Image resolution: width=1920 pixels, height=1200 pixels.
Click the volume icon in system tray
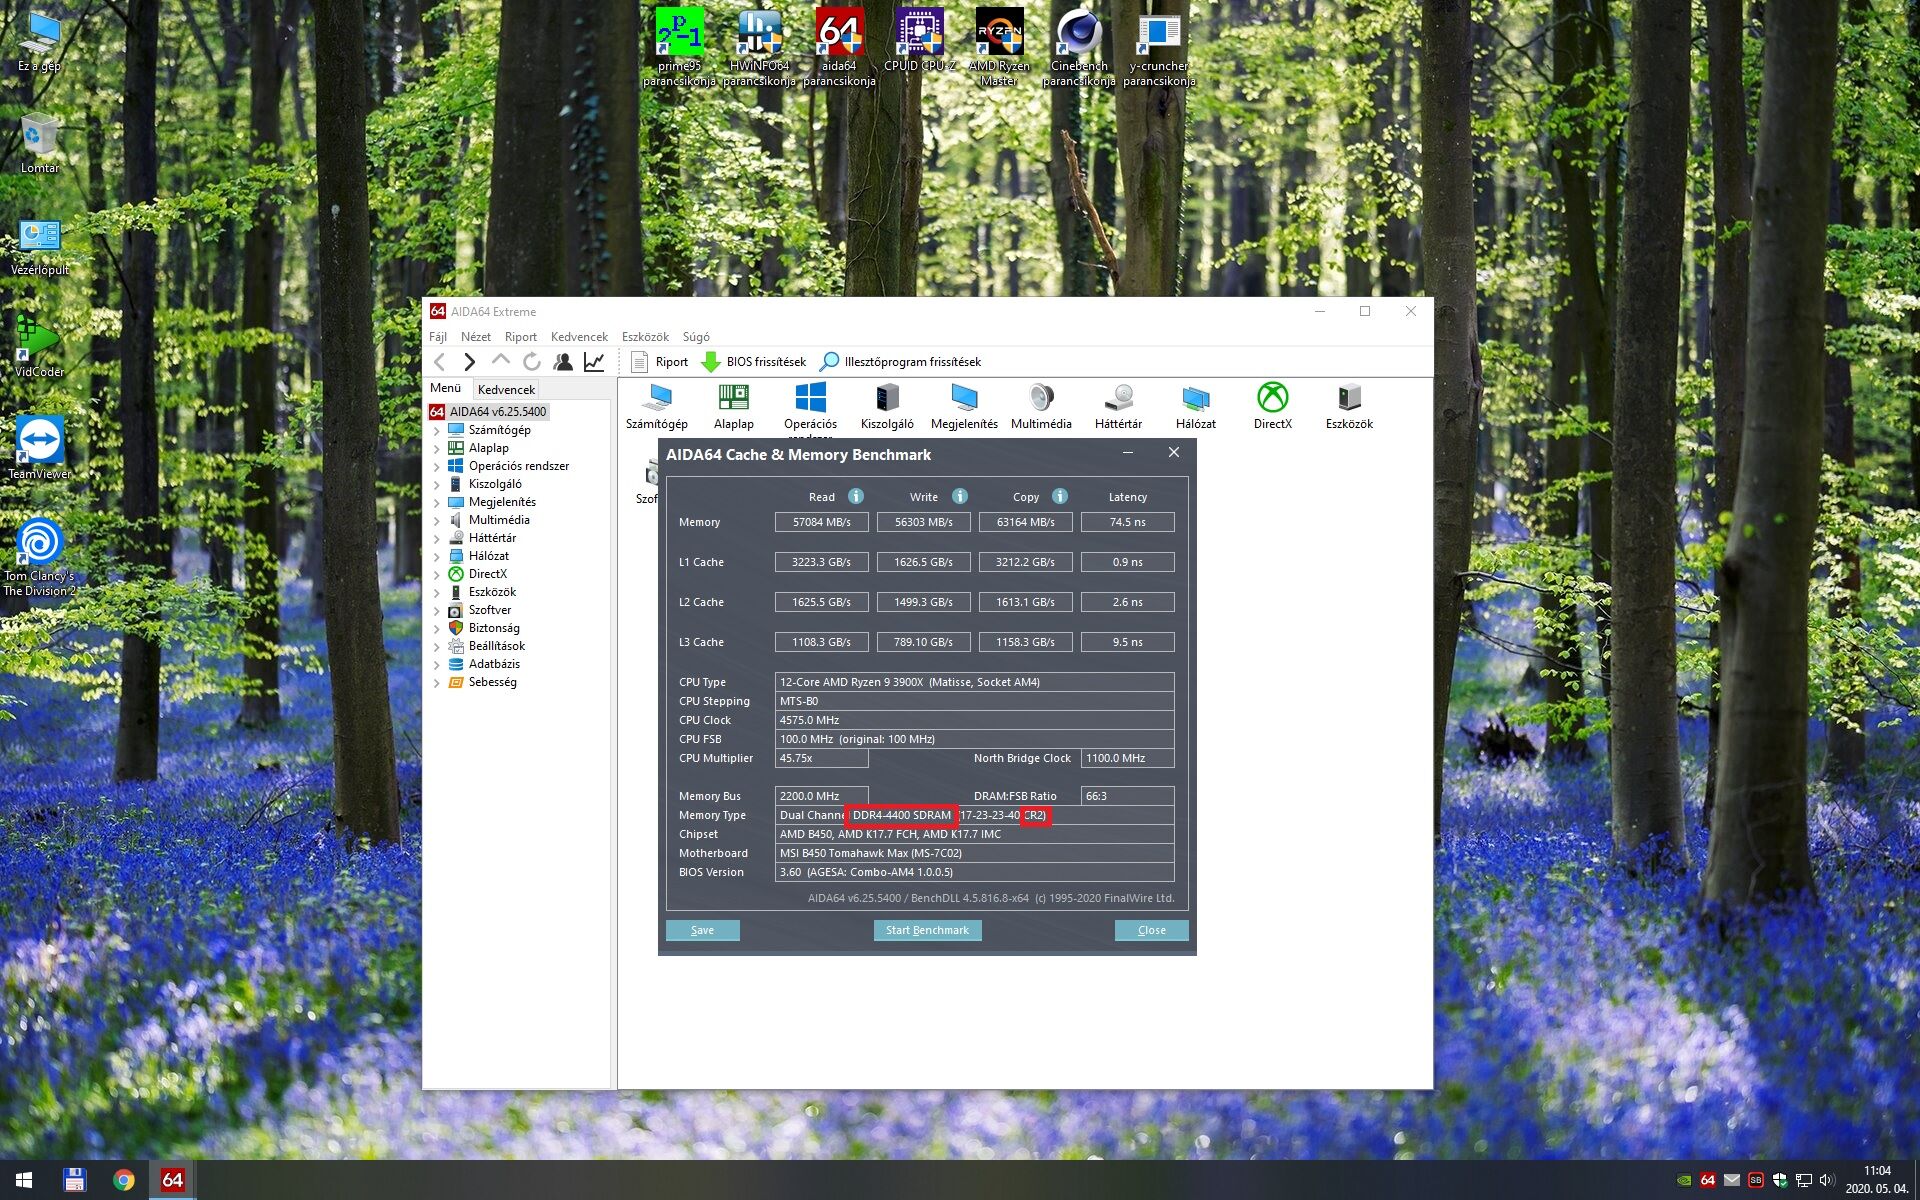click(1826, 1180)
